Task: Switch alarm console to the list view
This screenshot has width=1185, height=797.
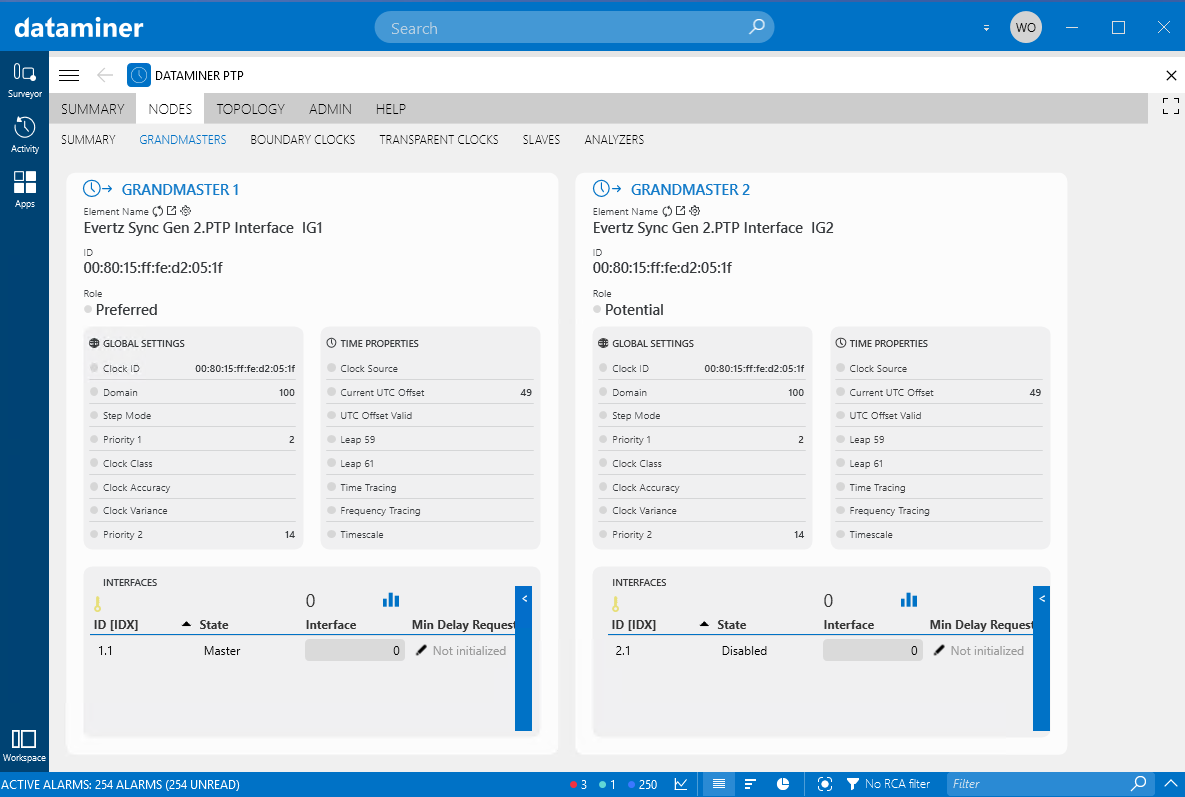Action: (x=719, y=784)
